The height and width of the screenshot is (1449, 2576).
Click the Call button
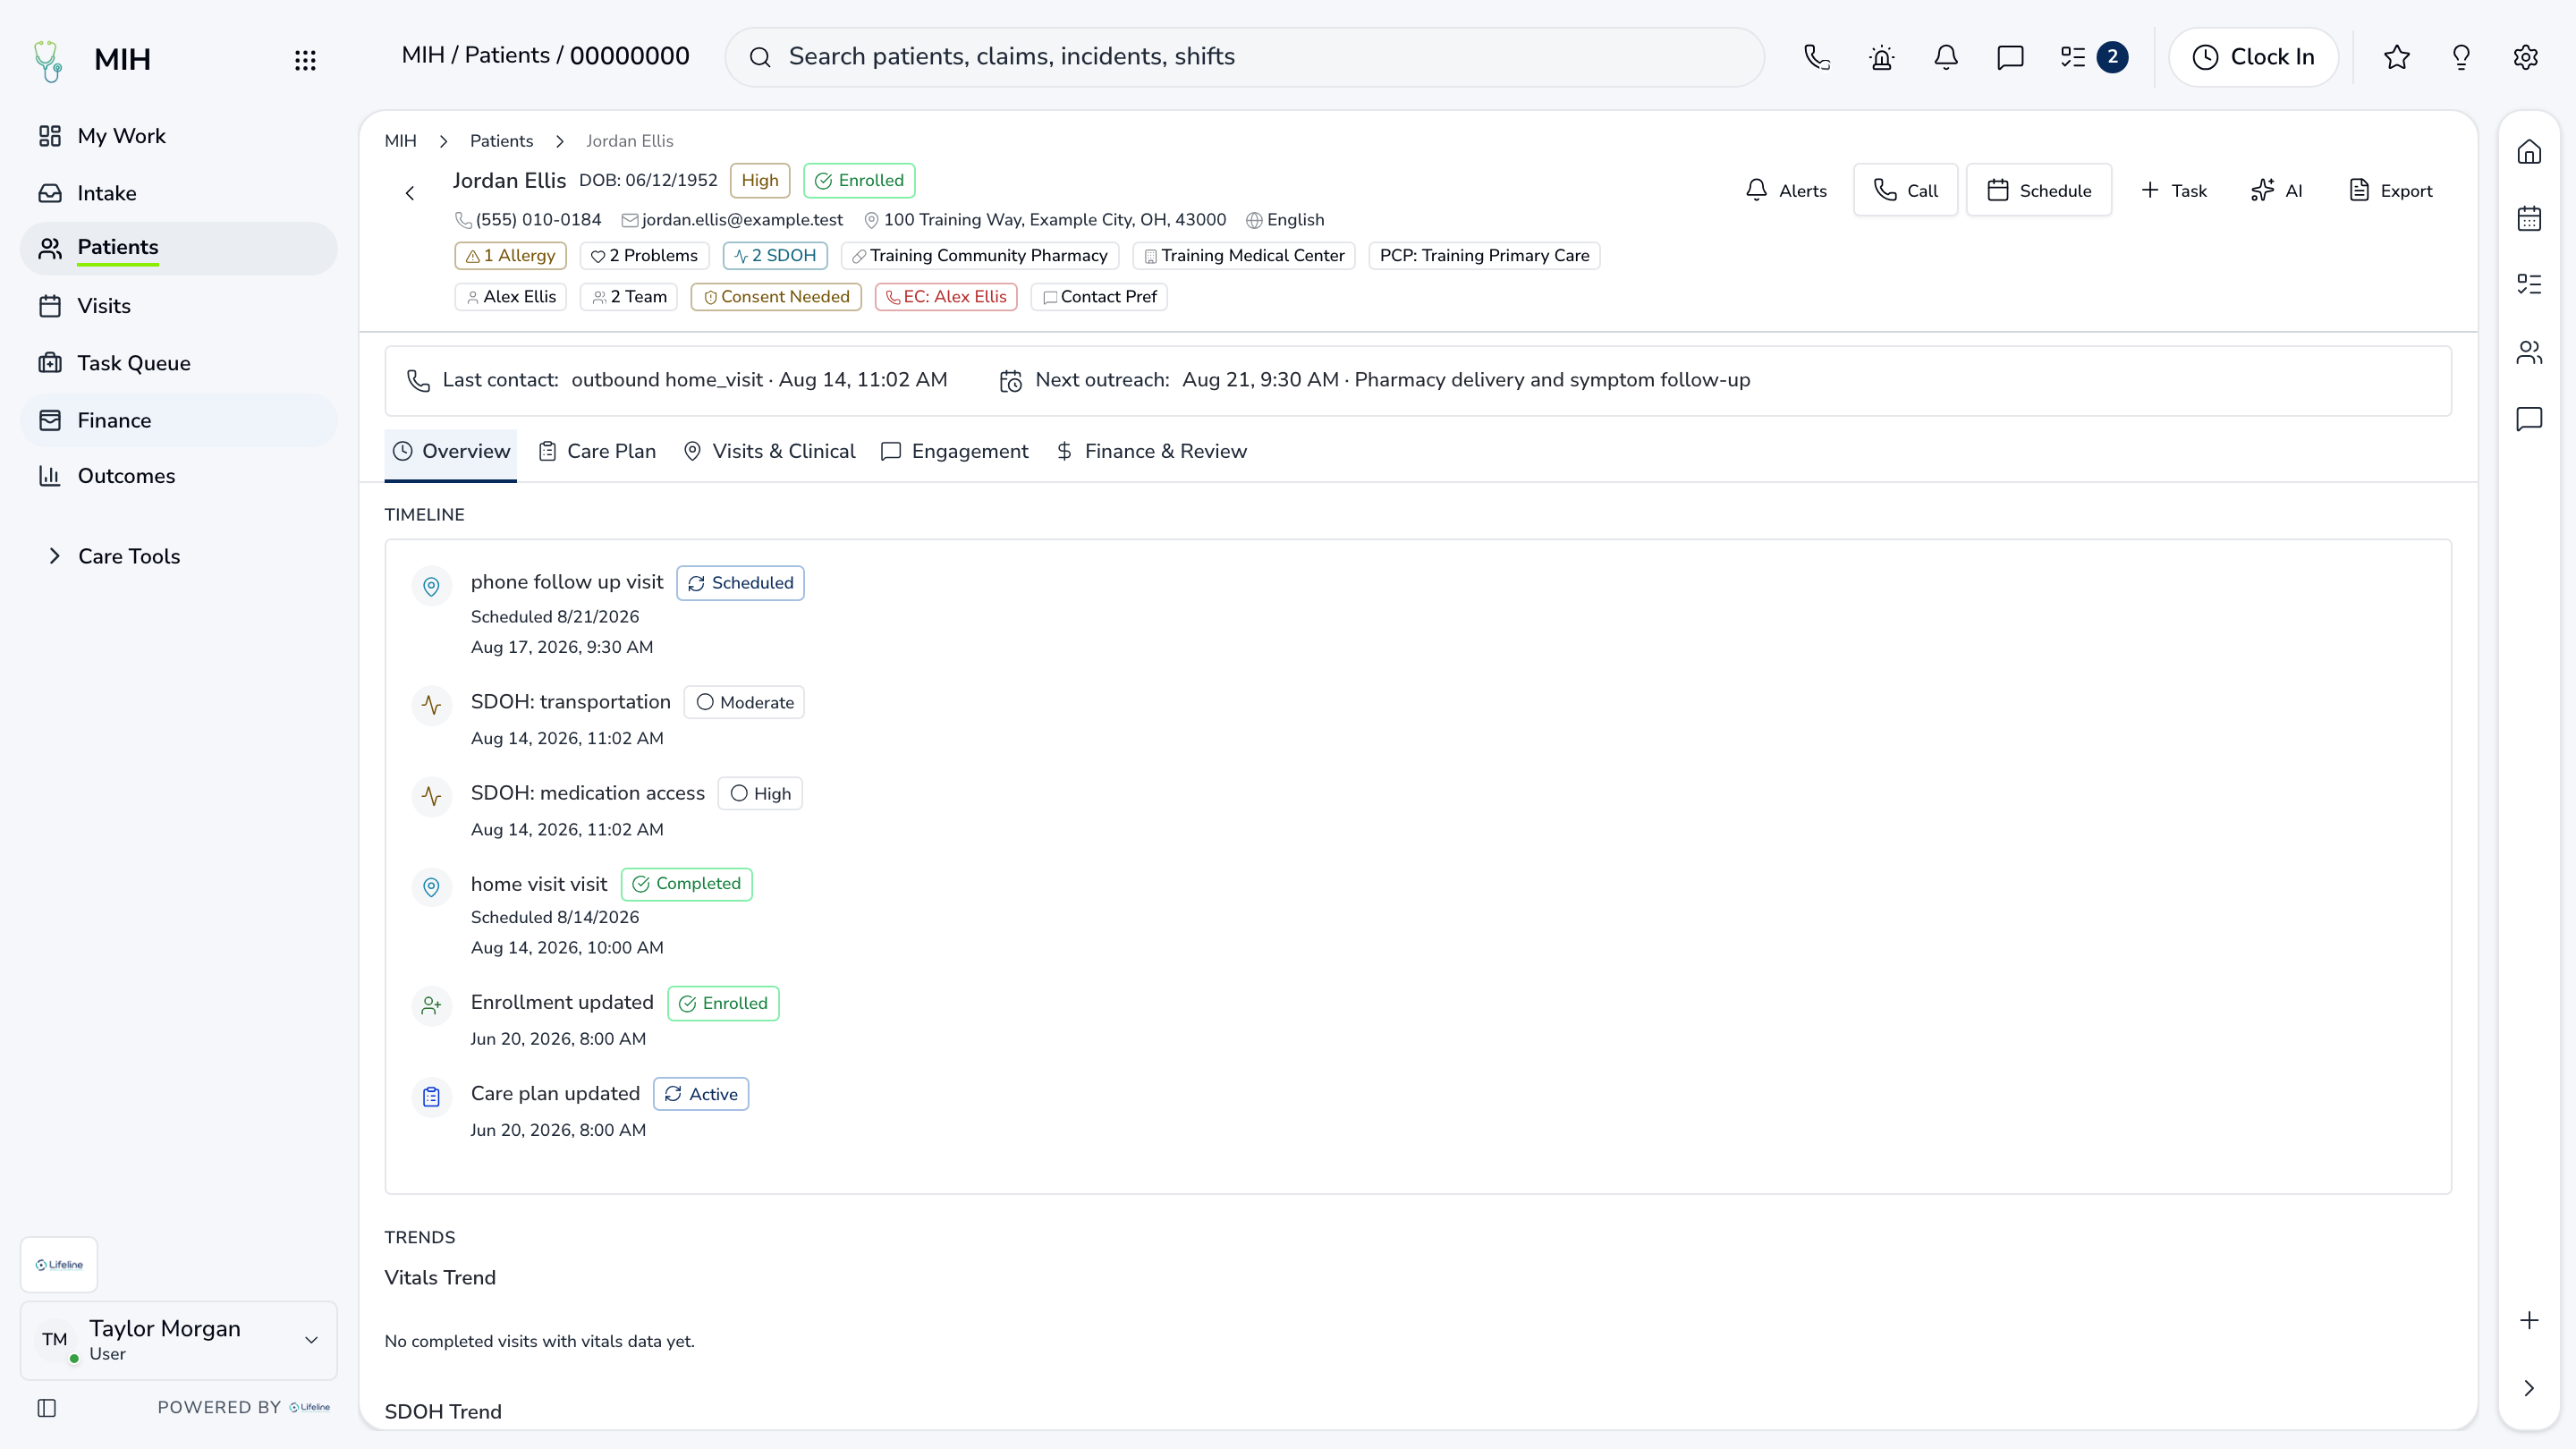[x=1905, y=190]
